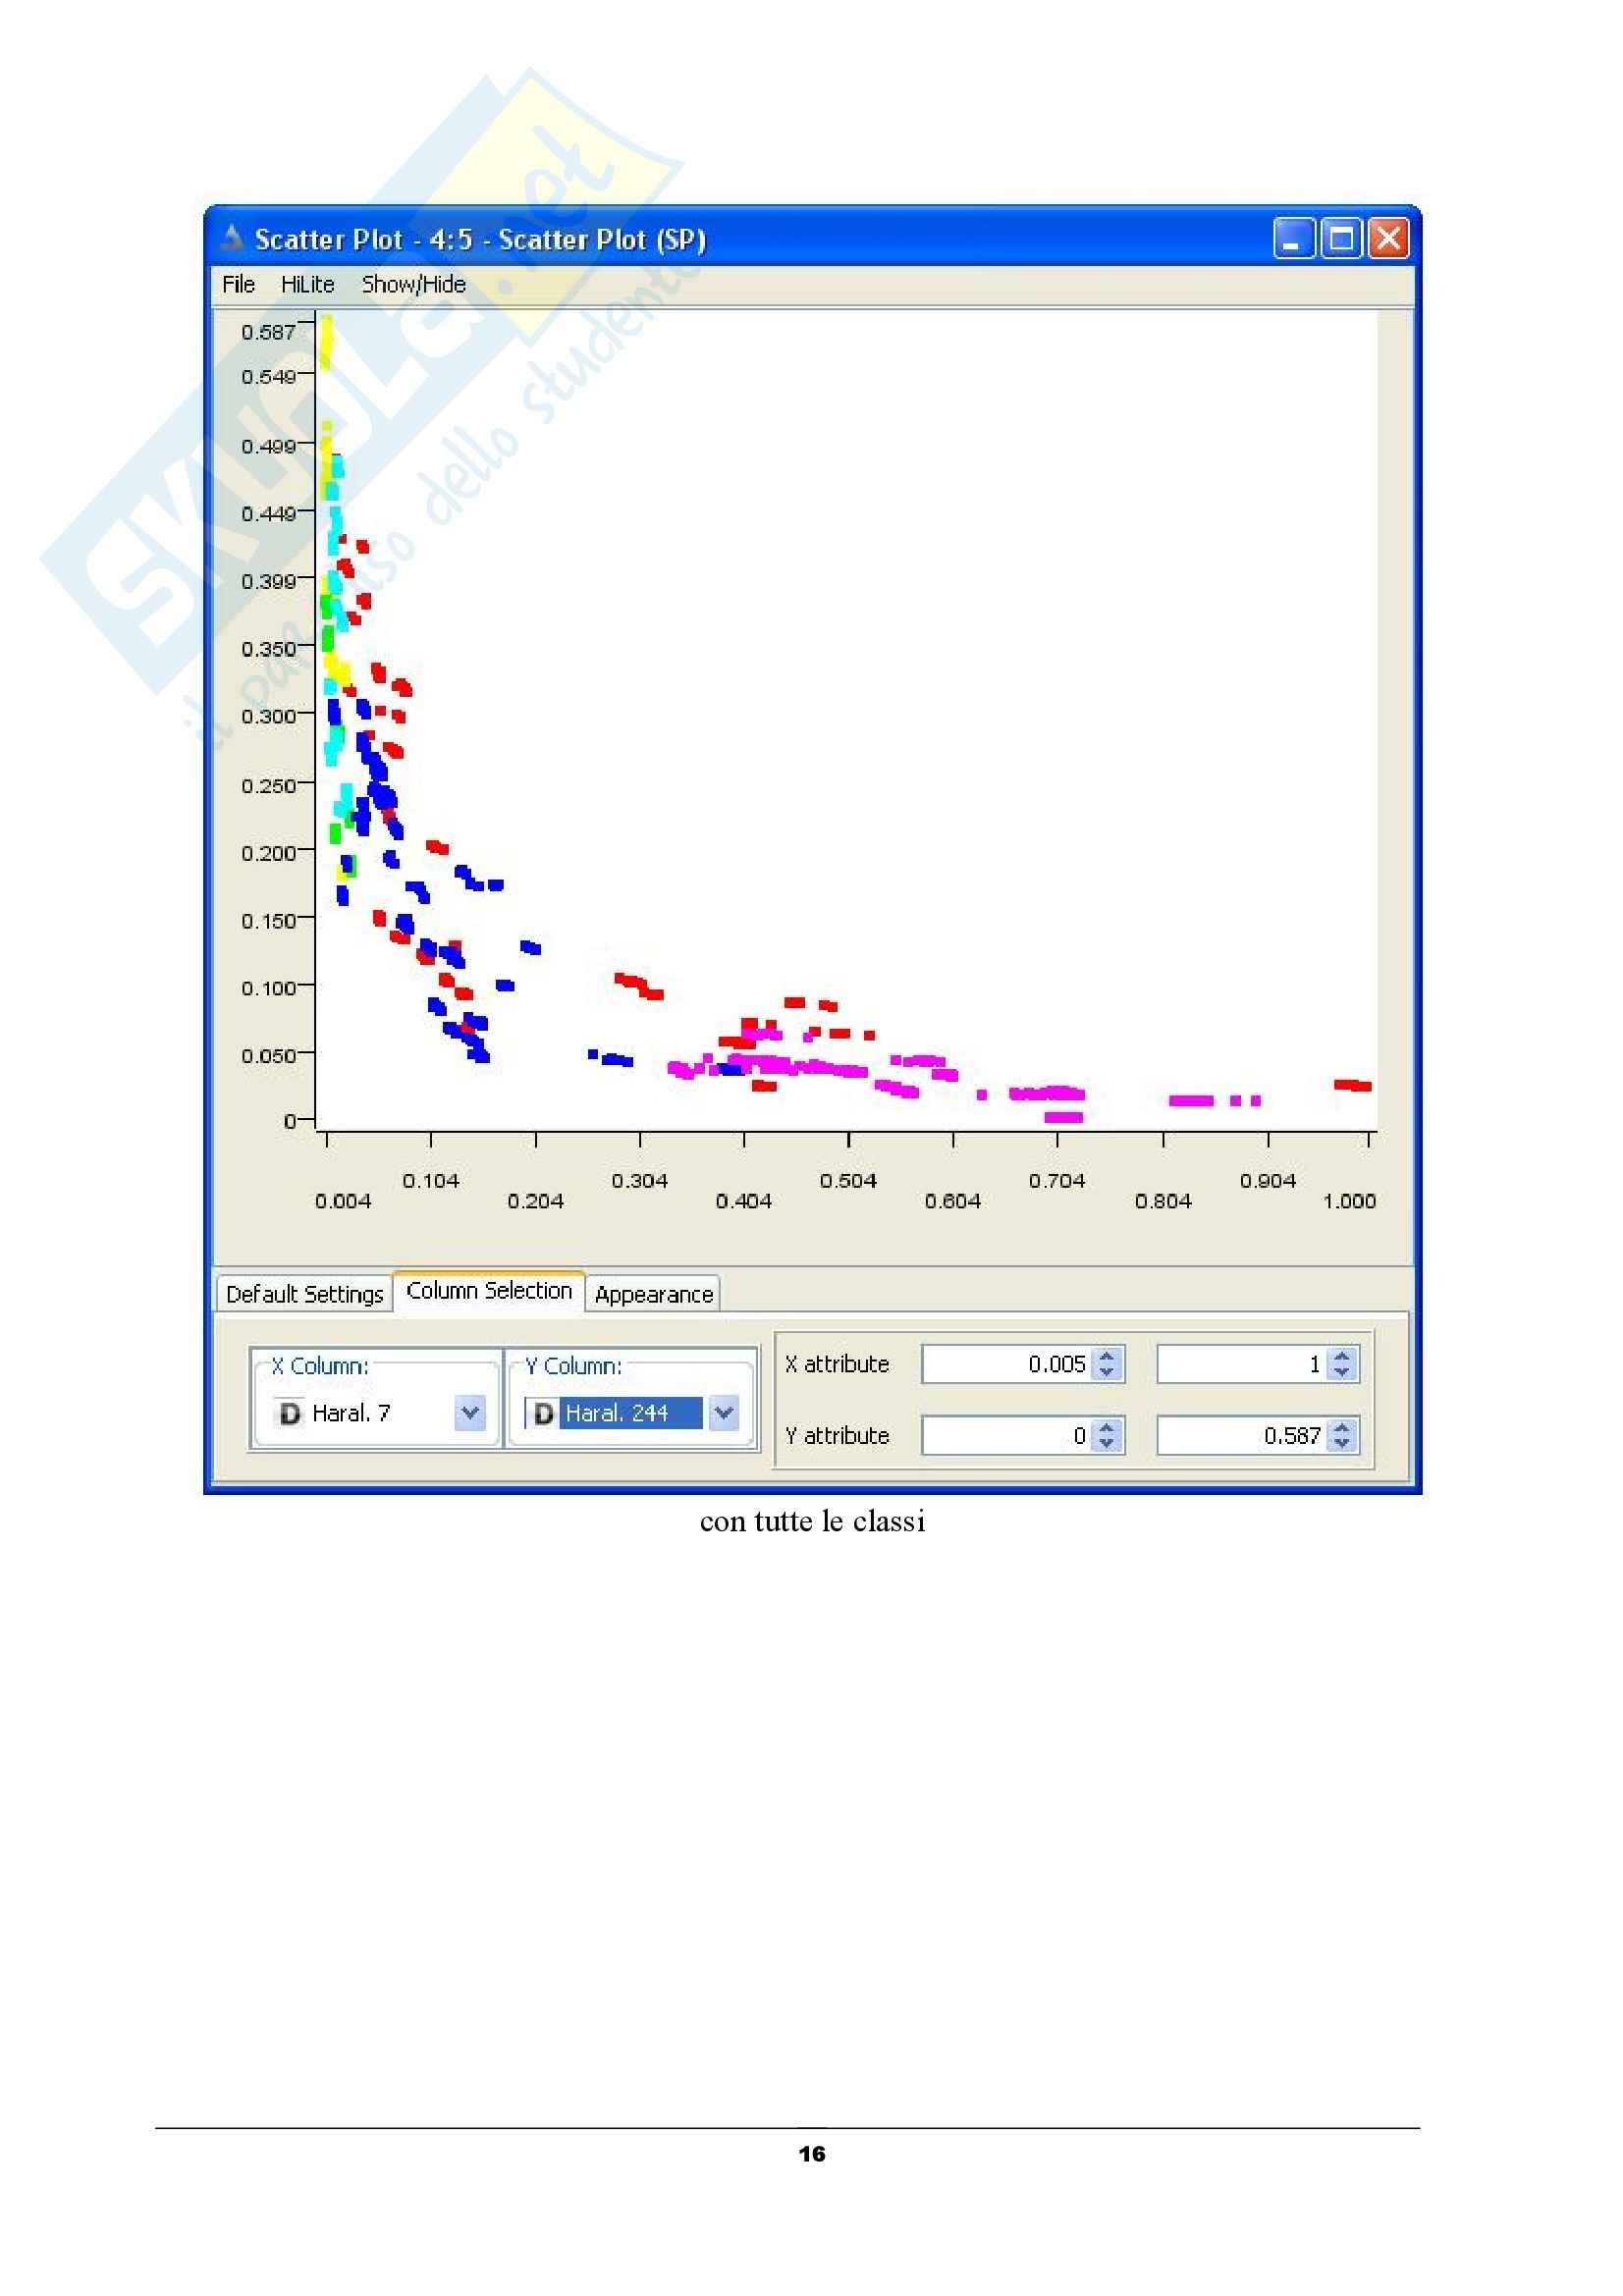Open the Show/Hide menu
The image size is (1623, 2296).
tap(413, 285)
